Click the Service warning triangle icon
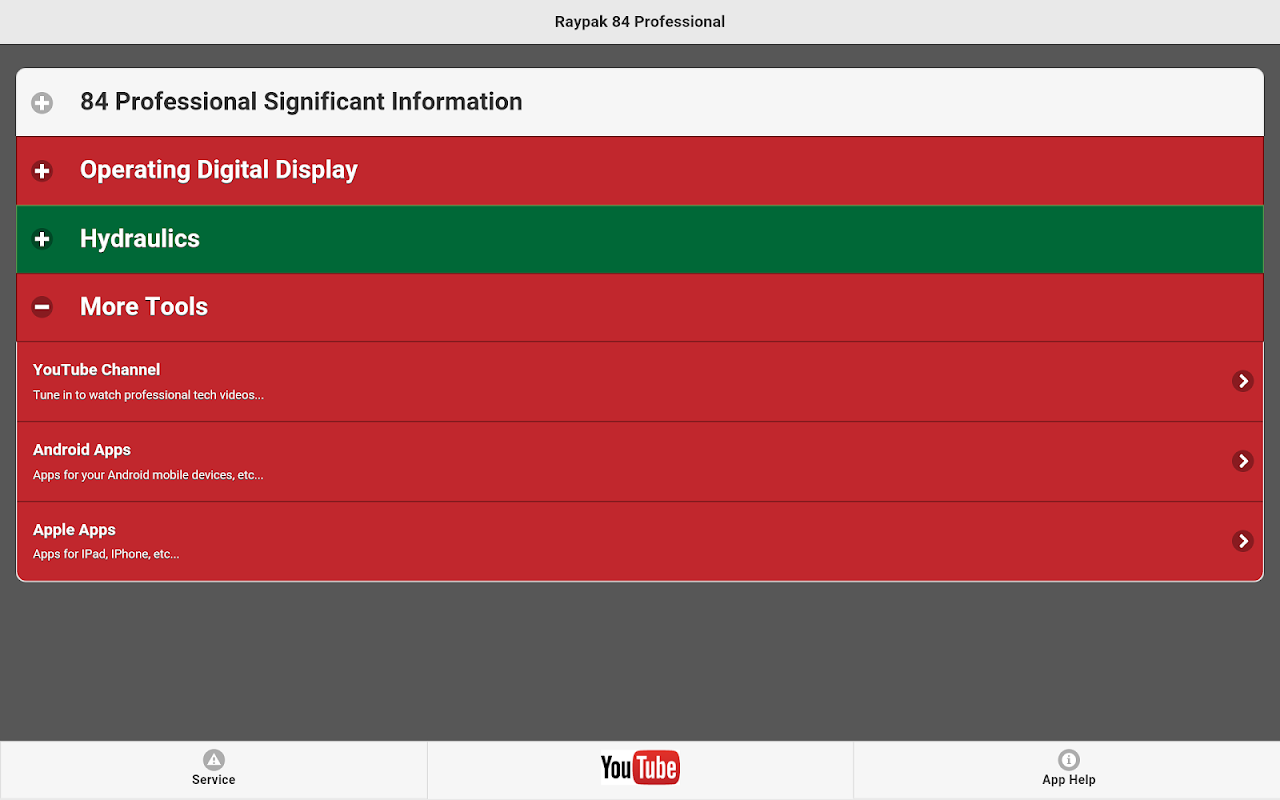Image resolution: width=1280 pixels, height=800 pixels. (x=213, y=760)
